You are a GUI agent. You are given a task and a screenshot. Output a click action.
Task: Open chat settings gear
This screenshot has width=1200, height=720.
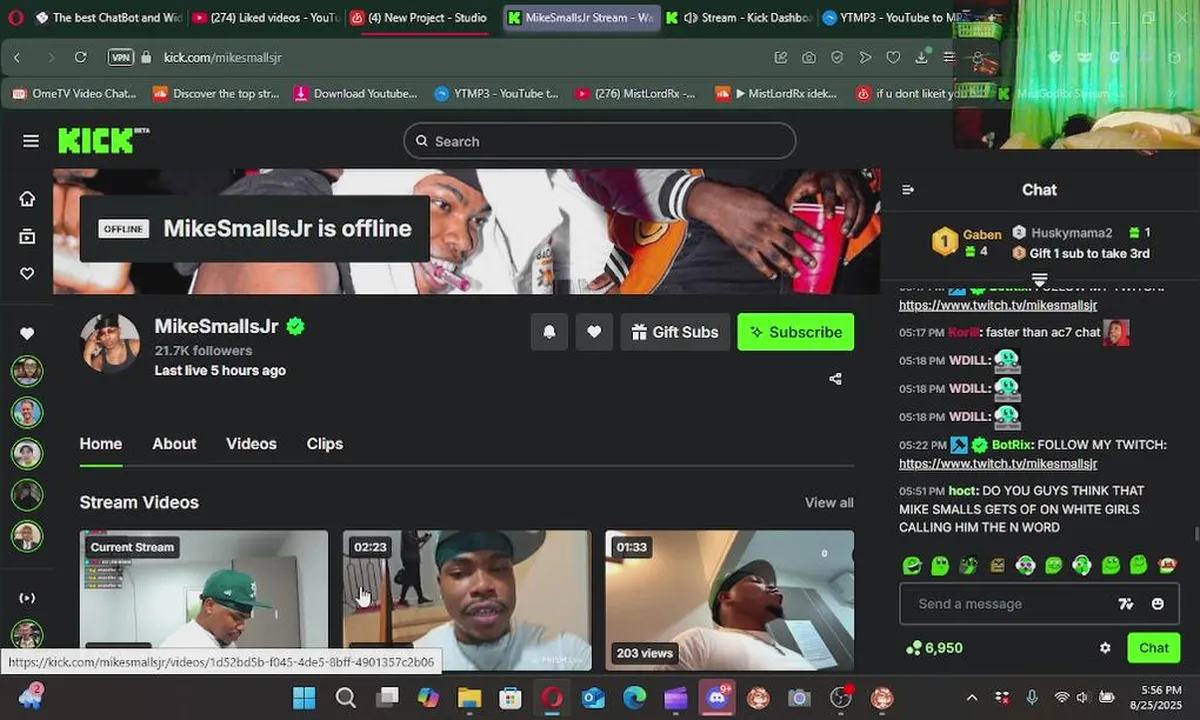coord(1105,648)
